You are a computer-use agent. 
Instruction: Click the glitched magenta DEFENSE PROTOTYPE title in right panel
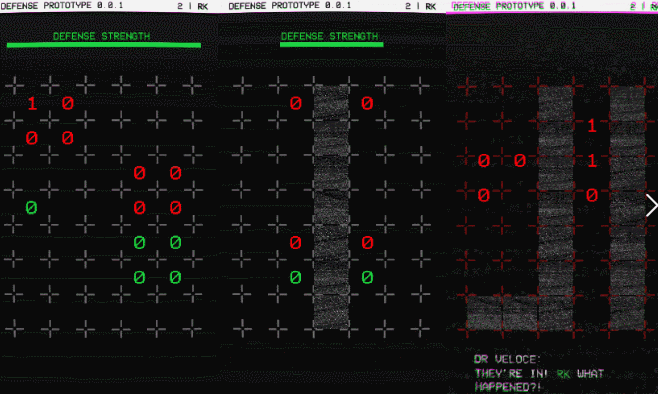pyautogui.click(x=514, y=6)
